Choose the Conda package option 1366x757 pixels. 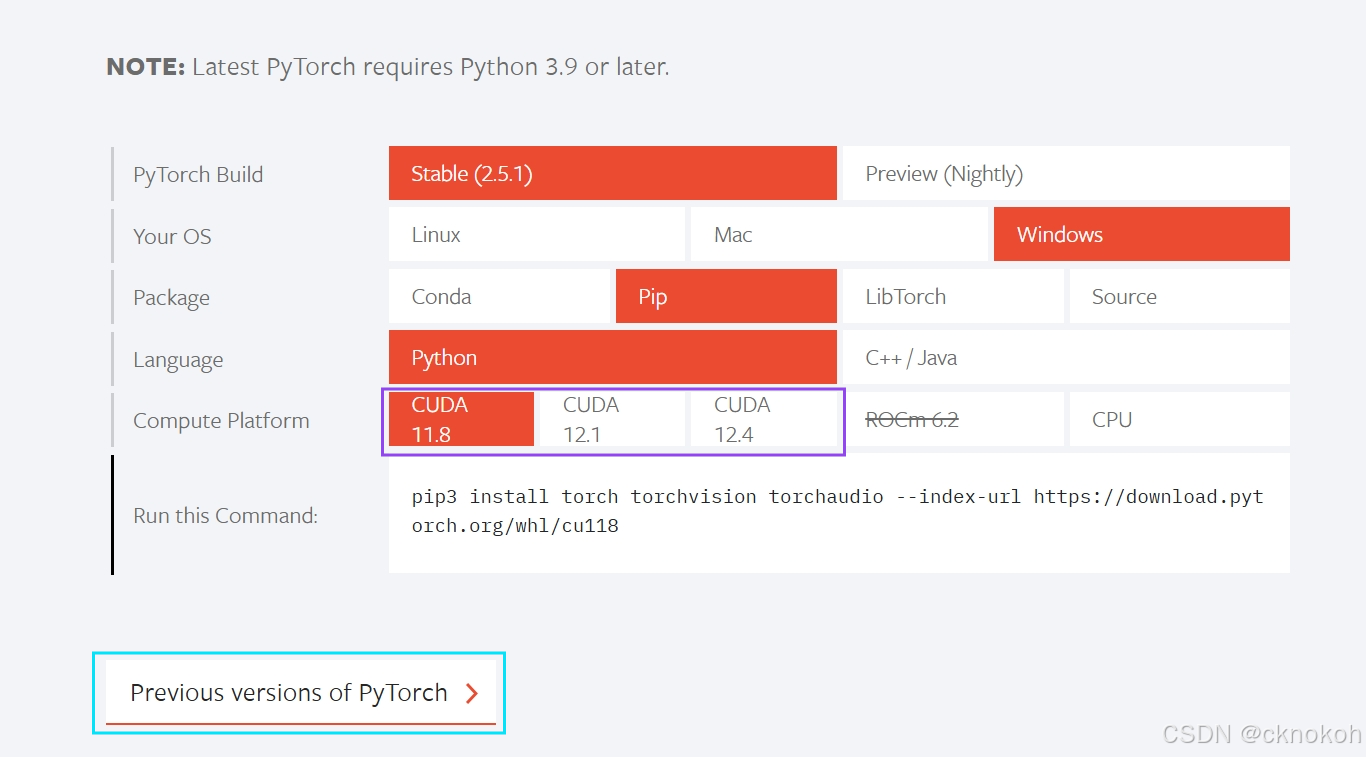tap(499, 296)
